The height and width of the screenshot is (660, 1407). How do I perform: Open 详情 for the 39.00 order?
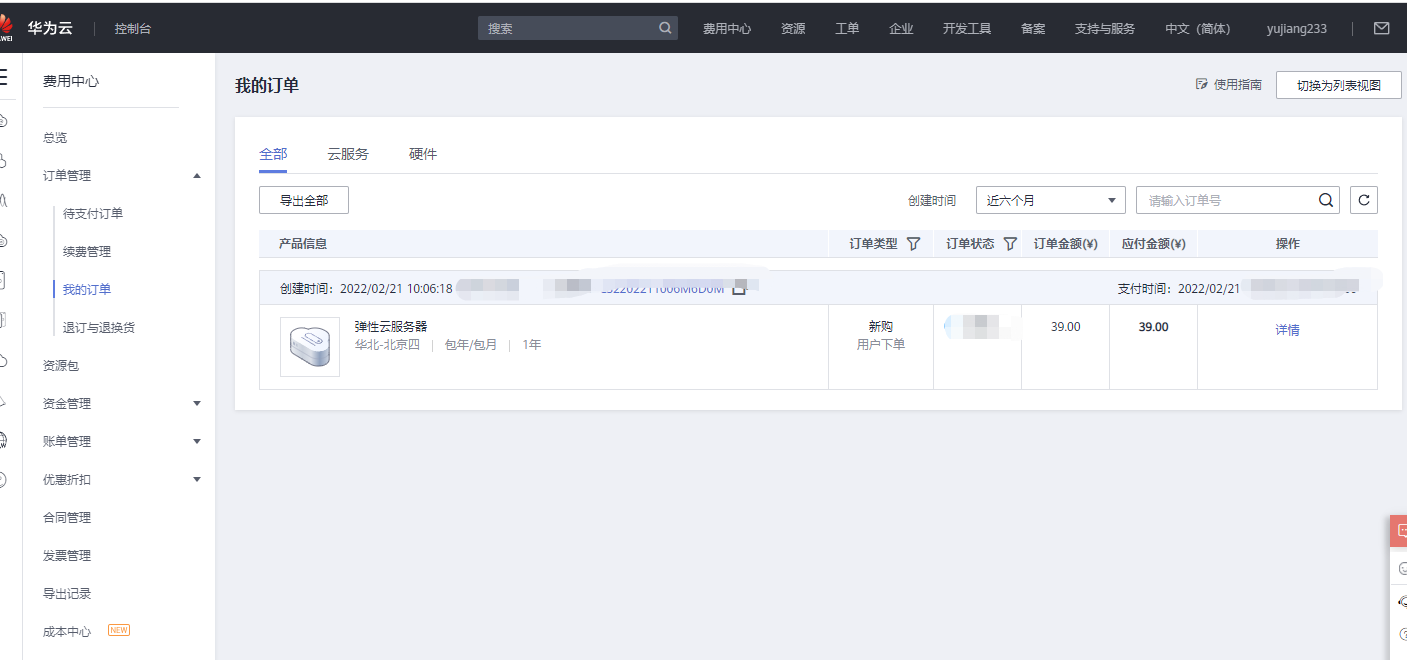pyautogui.click(x=1287, y=330)
